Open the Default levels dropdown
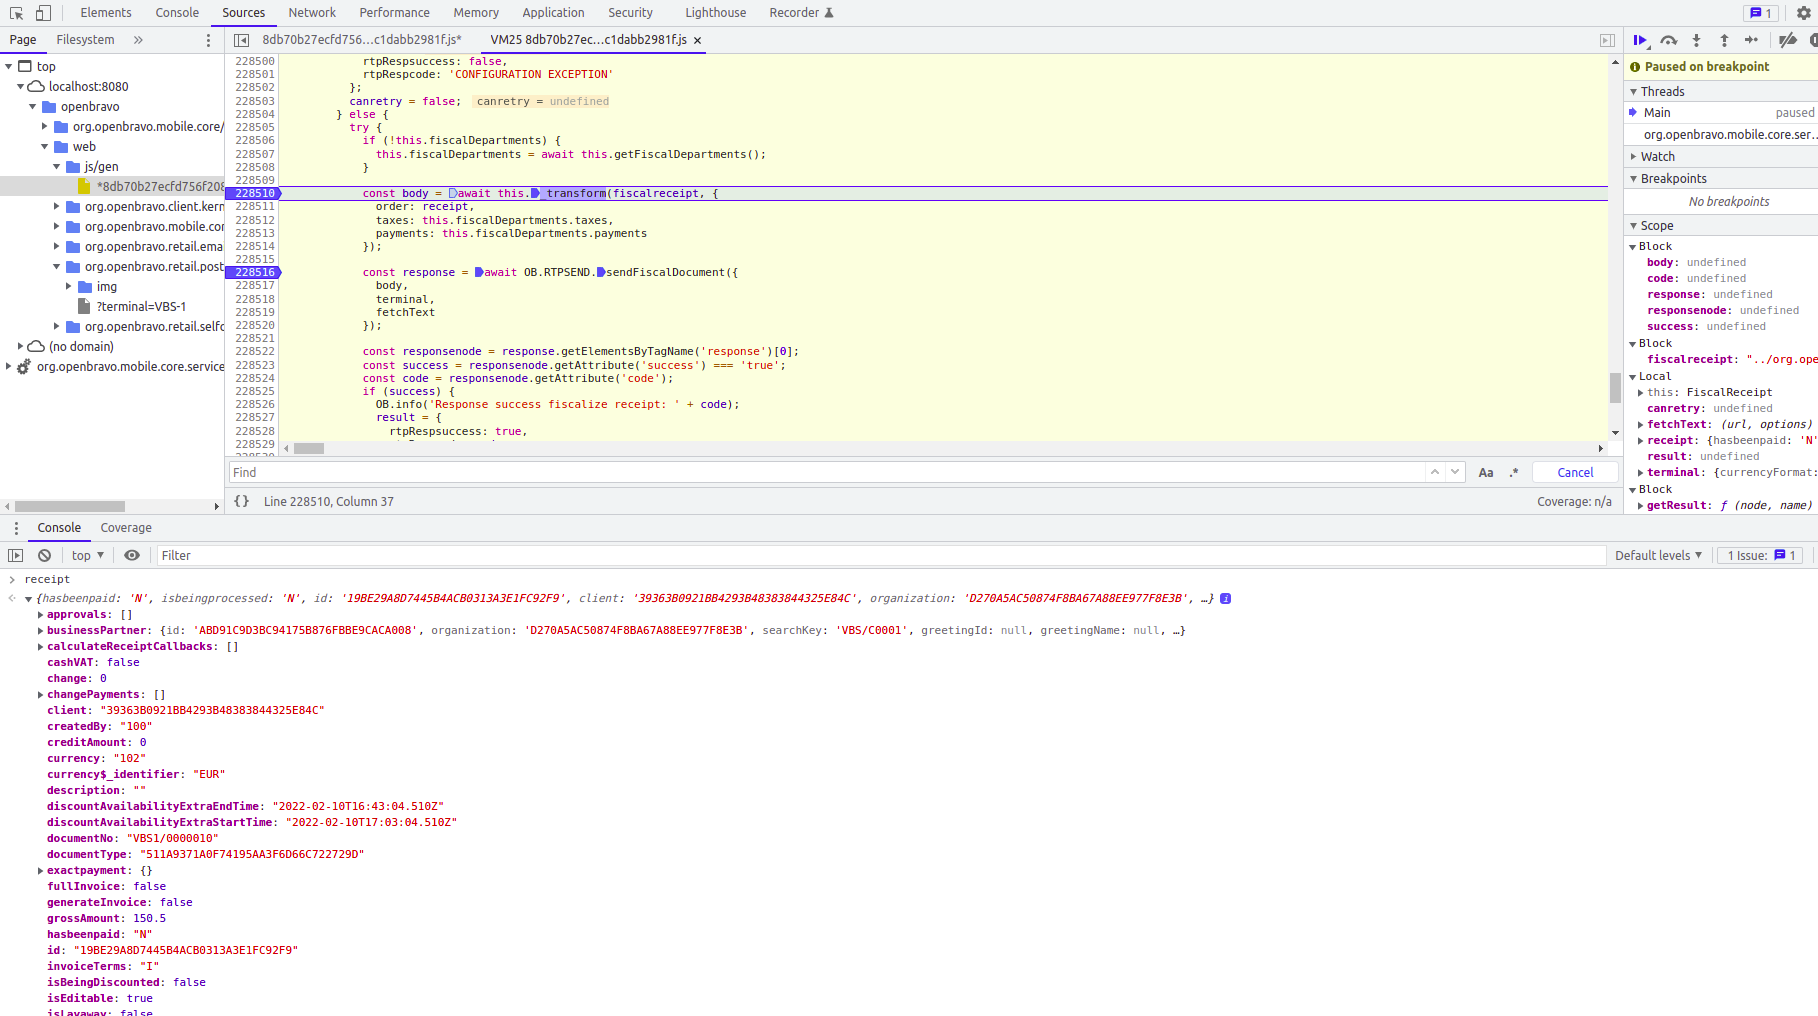This screenshot has height=1016, width=1818. pyautogui.click(x=1658, y=556)
